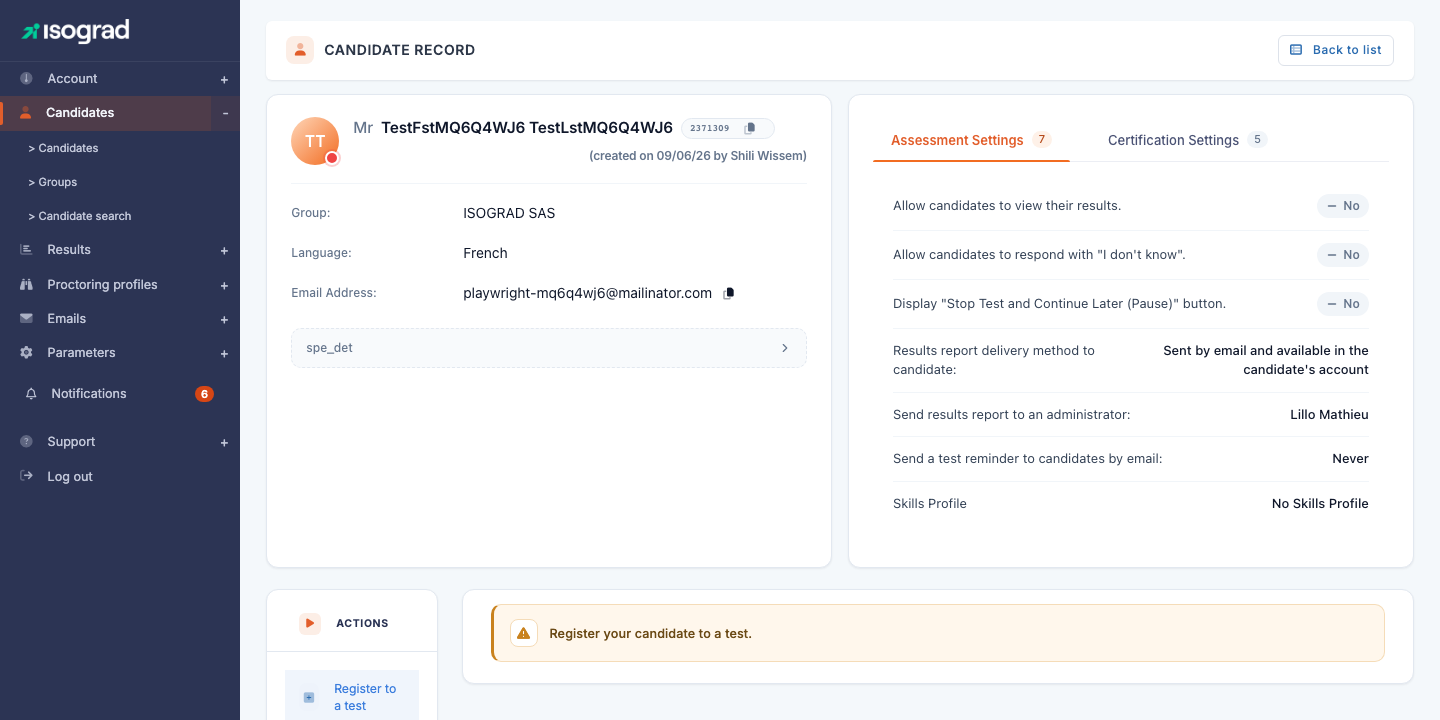Click the Actions play icon
Screen dimensions: 1440x720
point(310,623)
